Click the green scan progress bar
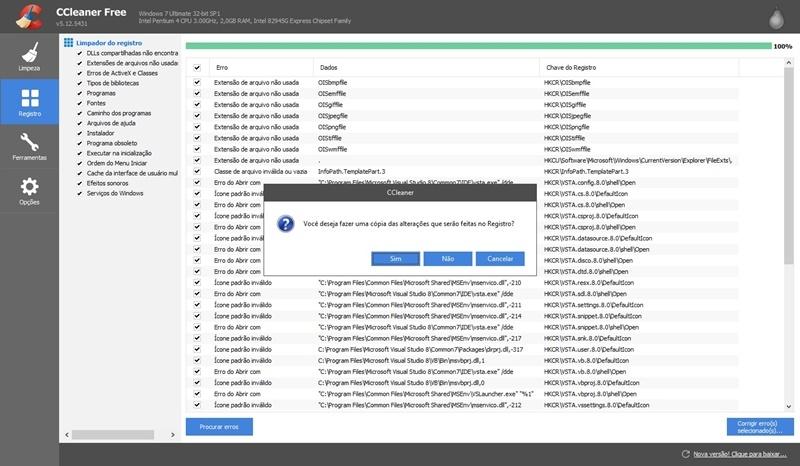 [x=479, y=46]
